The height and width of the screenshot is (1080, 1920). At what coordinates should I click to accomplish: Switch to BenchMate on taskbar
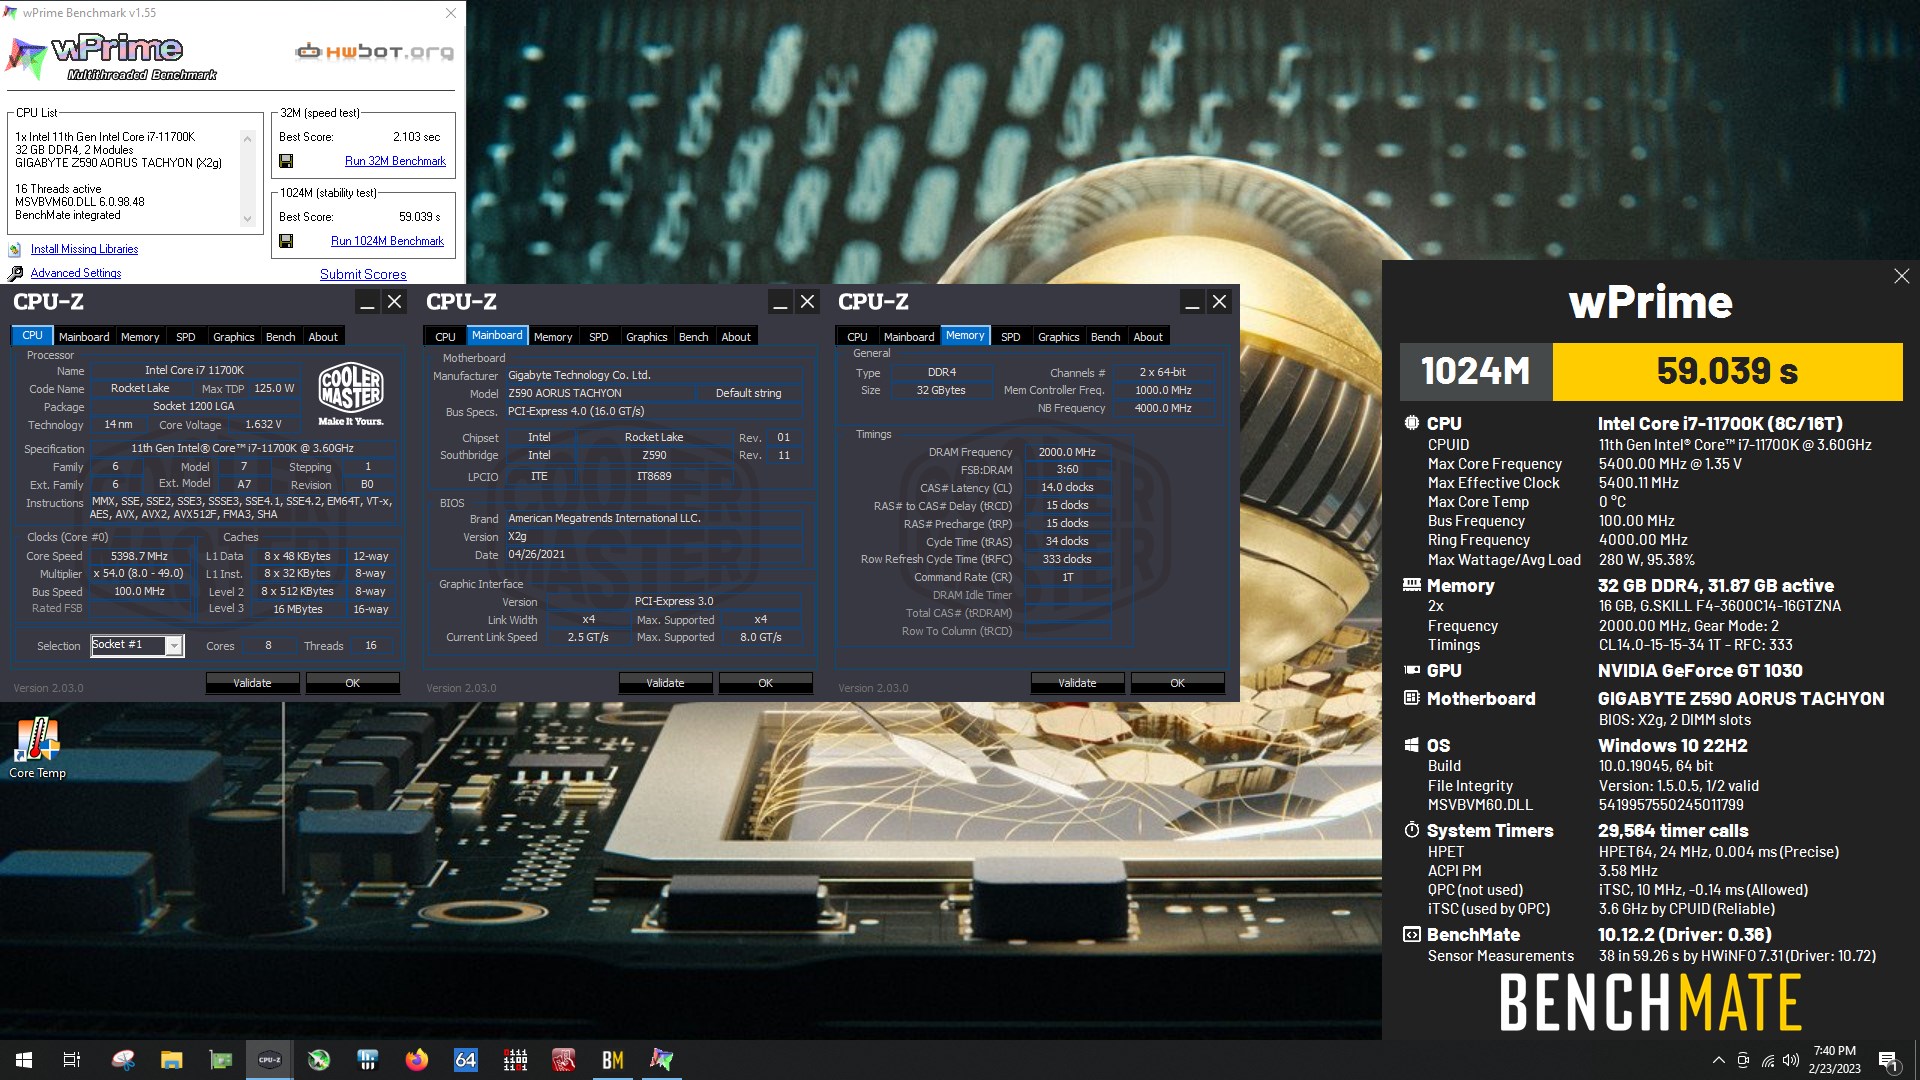pyautogui.click(x=613, y=1060)
